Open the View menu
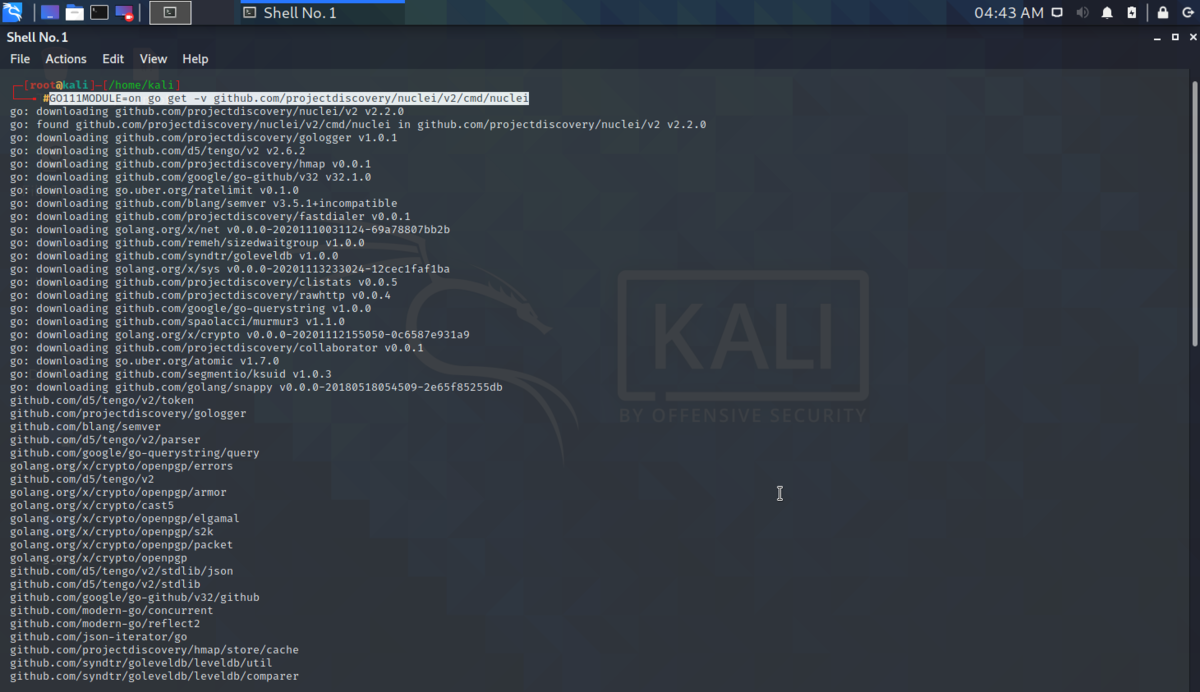The height and width of the screenshot is (692, 1200). coord(153,59)
